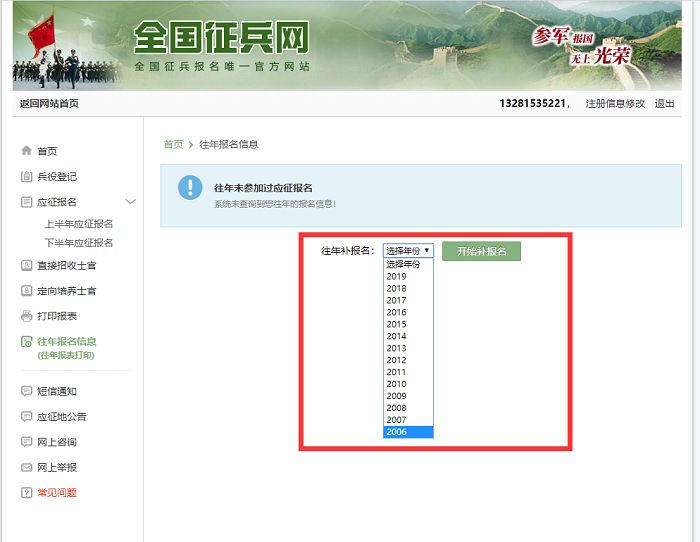The height and width of the screenshot is (542, 700).
Task: Click the 网上咨询 chat icon
Action: (26, 442)
